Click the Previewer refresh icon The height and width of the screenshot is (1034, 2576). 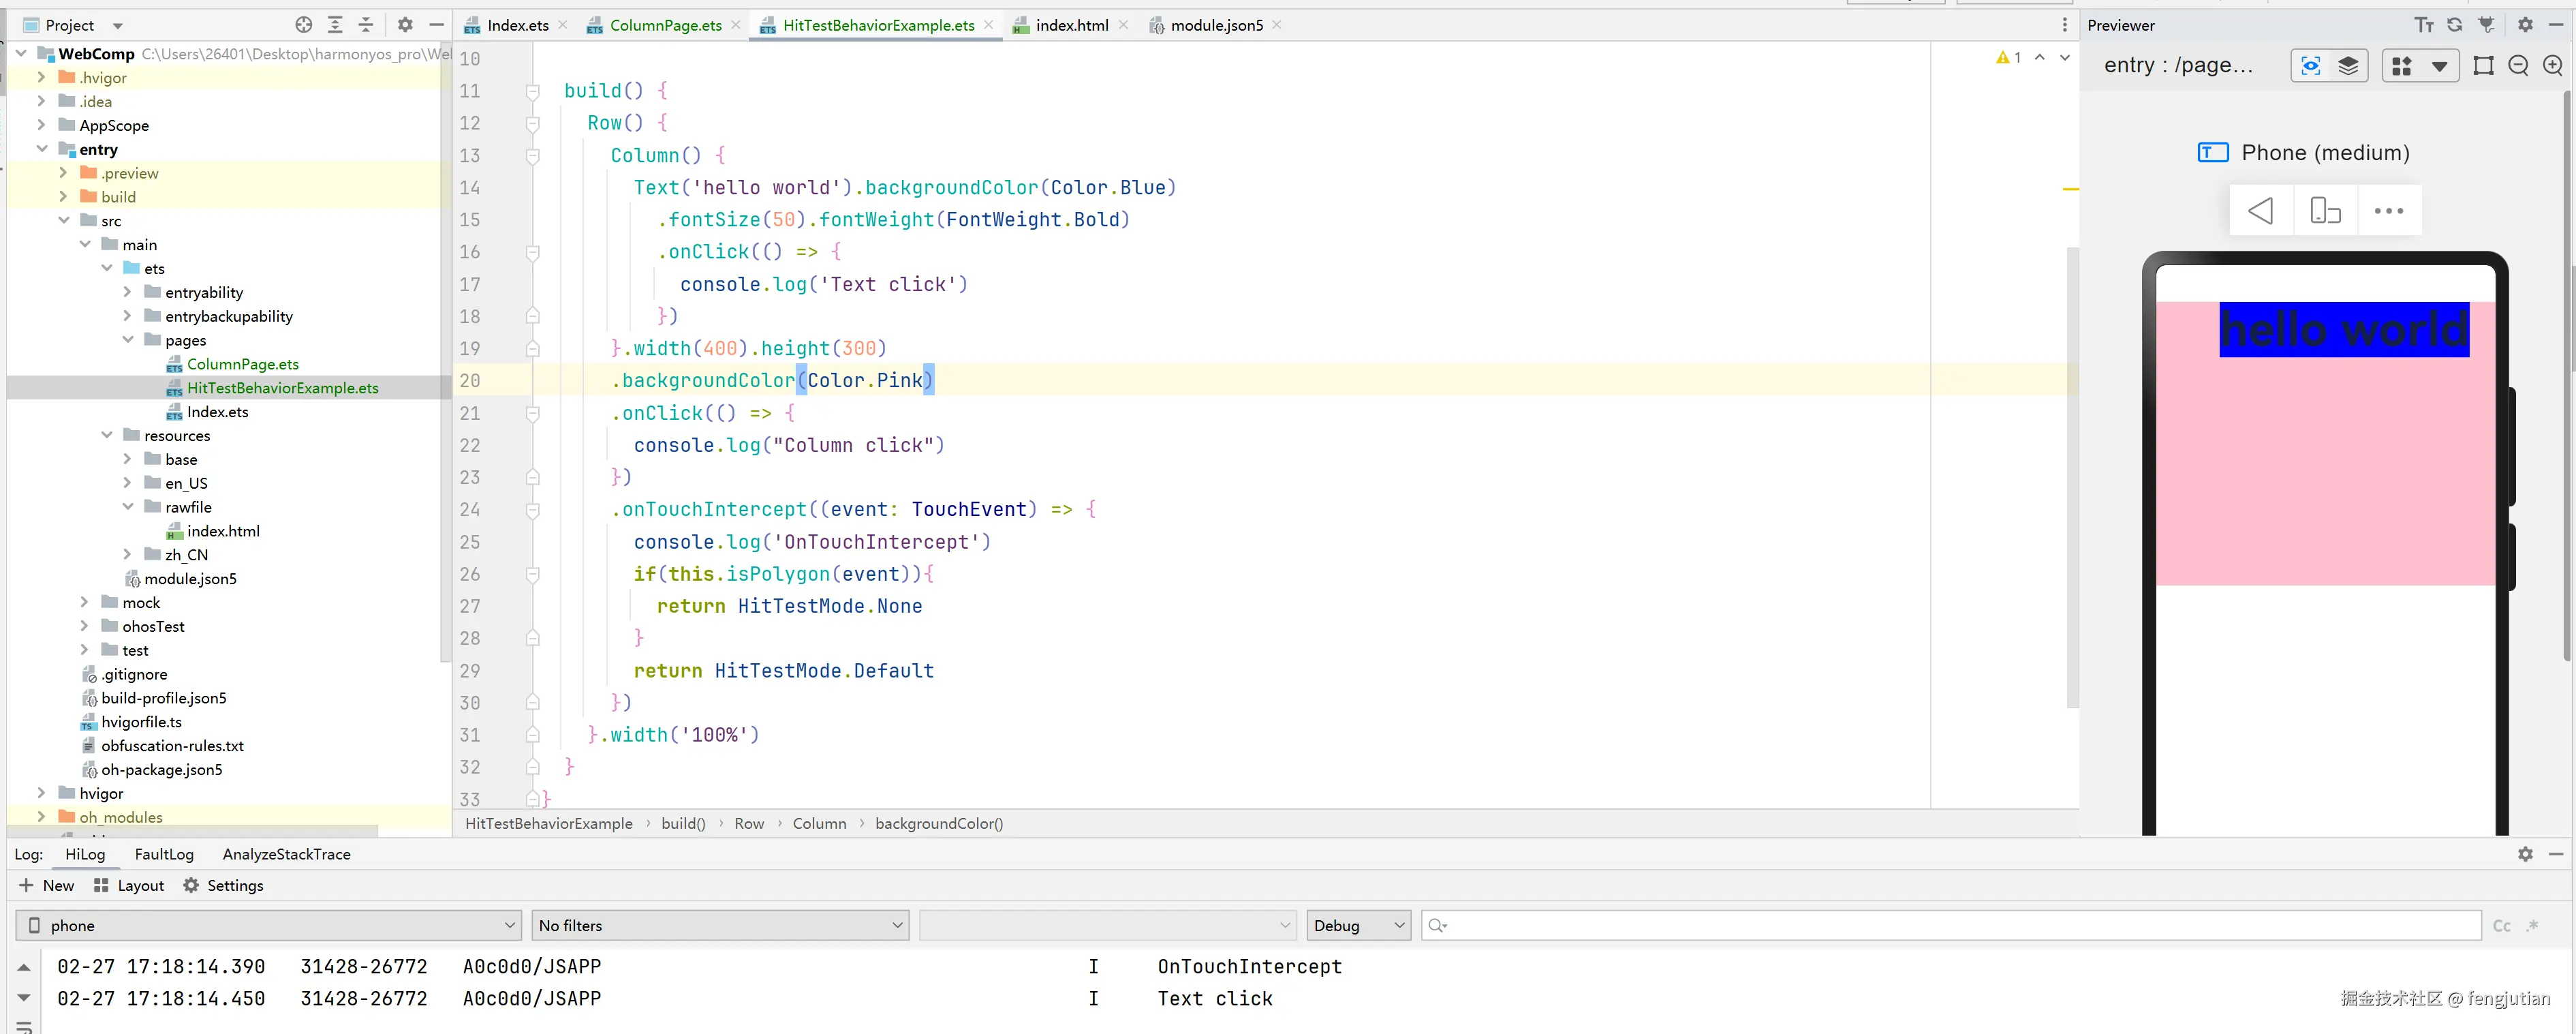(2454, 25)
